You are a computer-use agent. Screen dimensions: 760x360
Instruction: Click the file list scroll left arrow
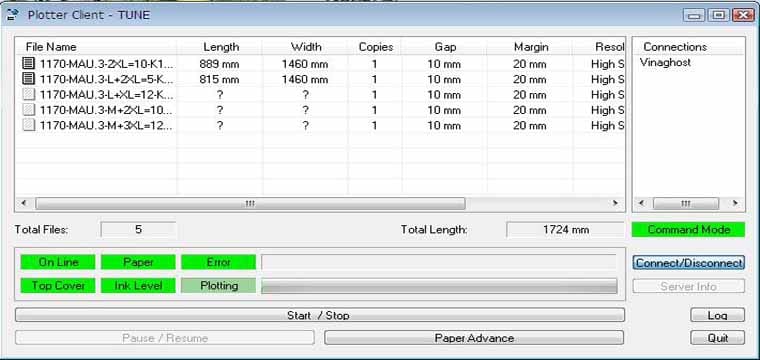(24, 203)
